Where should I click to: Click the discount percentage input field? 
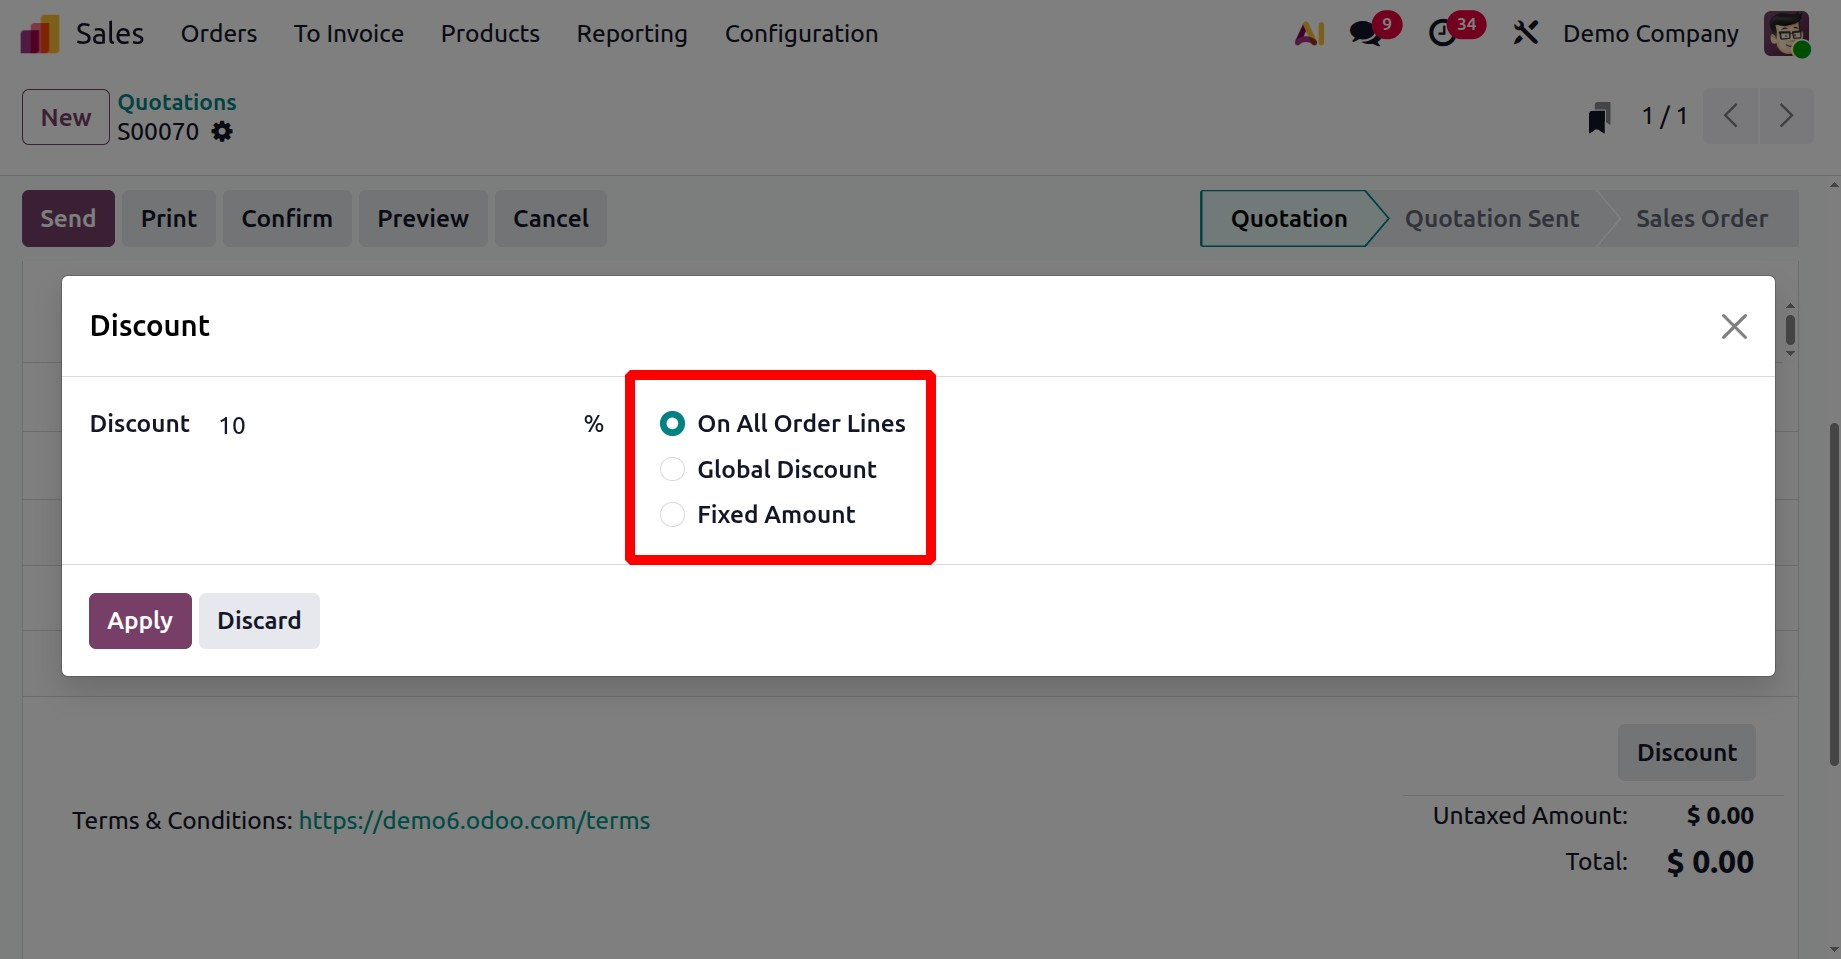click(x=300, y=424)
